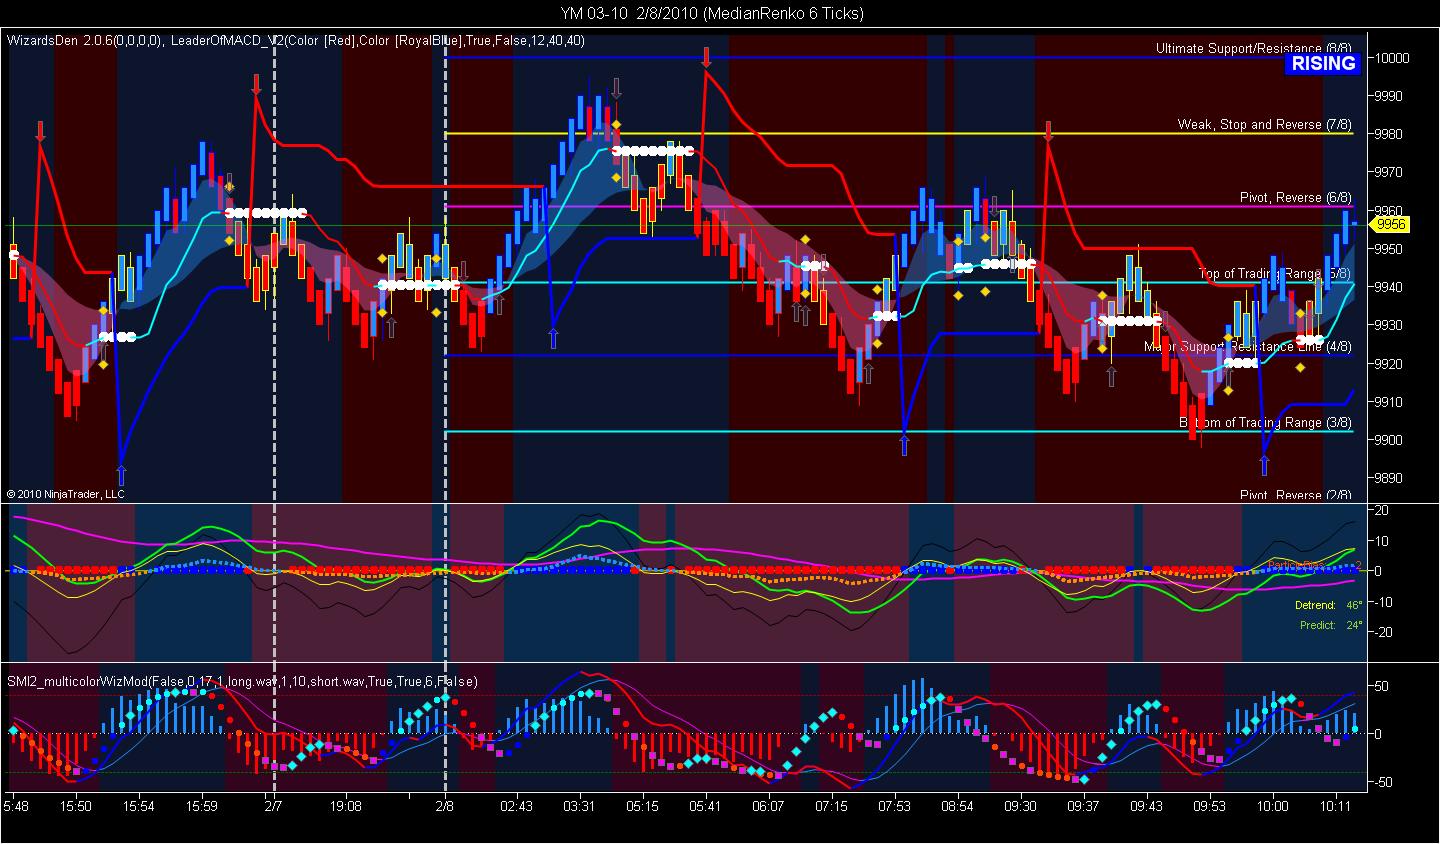
Task: Click the Predict: 24° readout
Action: [1331, 625]
